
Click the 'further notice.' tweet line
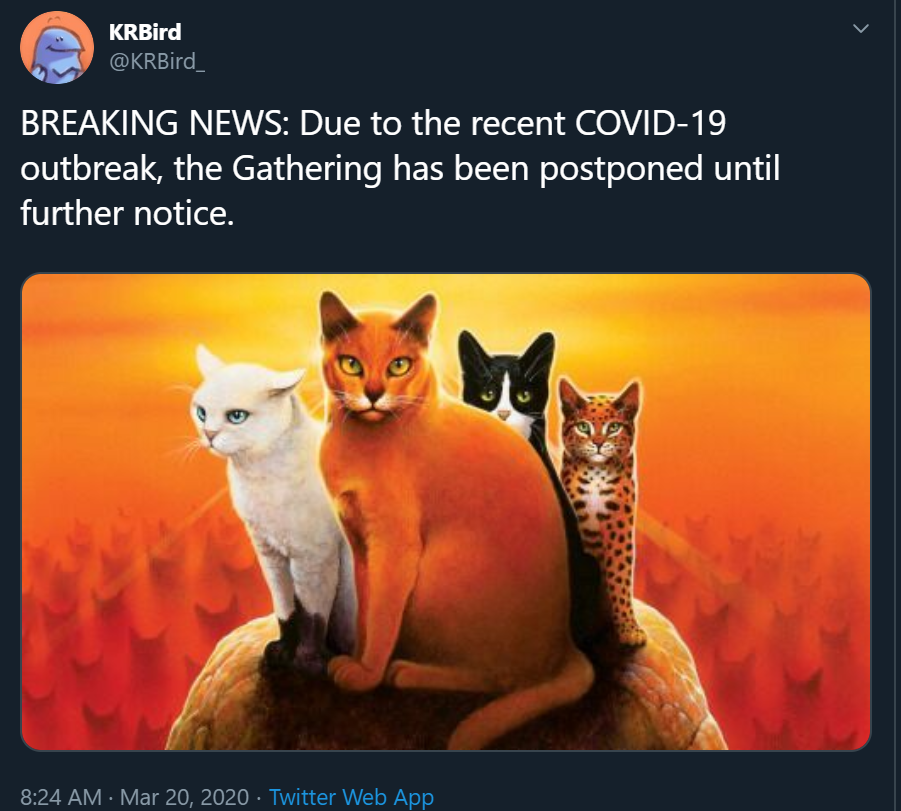pyautogui.click(x=128, y=213)
